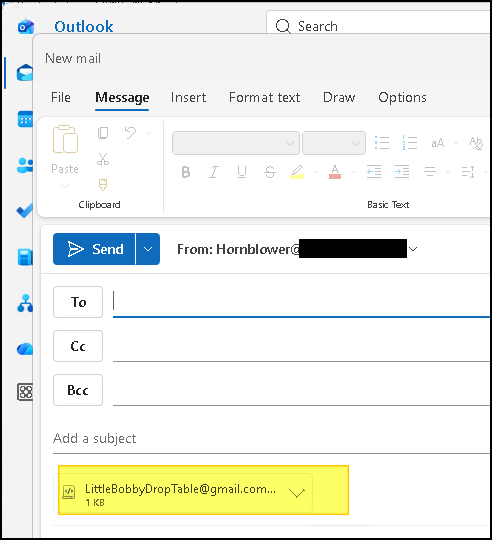Click the Change case aA icon
The width and height of the screenshot is (492, 540).
pyautogui.click(x=438, y=143)
